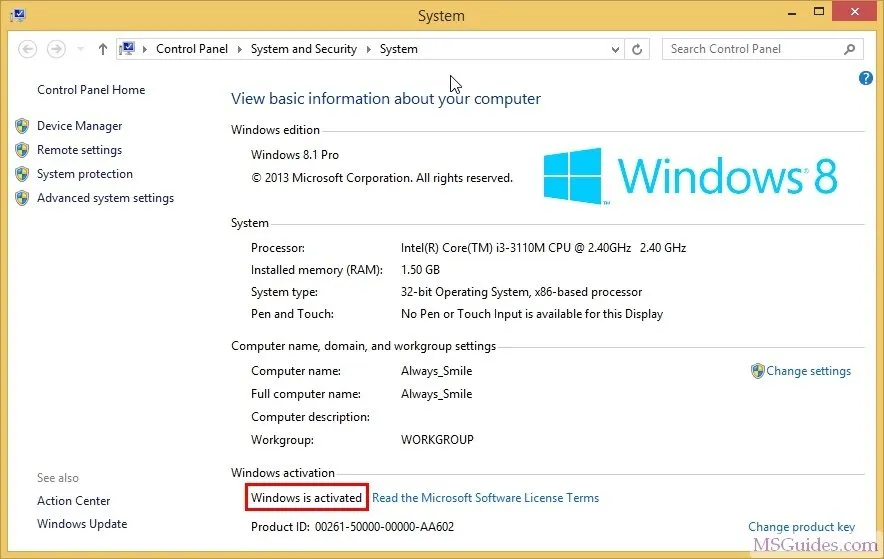Click the search magnifier icon
The width and height of the screenshot is (884, 559).
(850, 50)
